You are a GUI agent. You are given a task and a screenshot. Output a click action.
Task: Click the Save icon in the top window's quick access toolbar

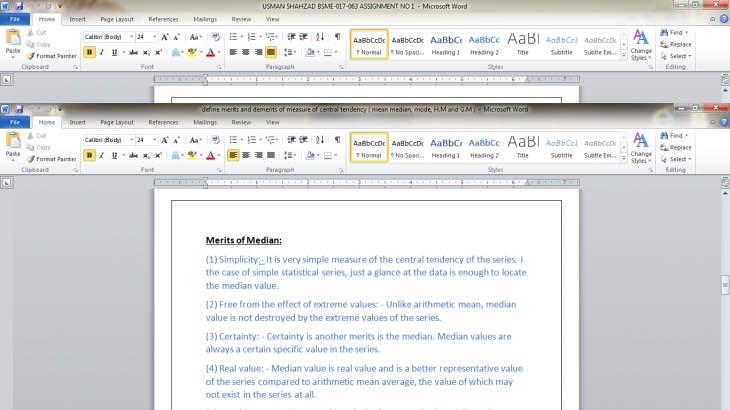coord(19,6)
